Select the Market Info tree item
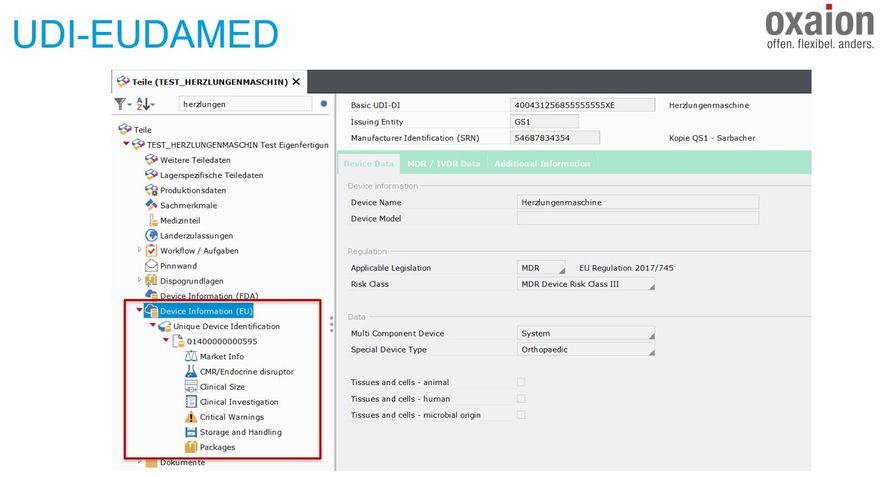 (222, 356)
